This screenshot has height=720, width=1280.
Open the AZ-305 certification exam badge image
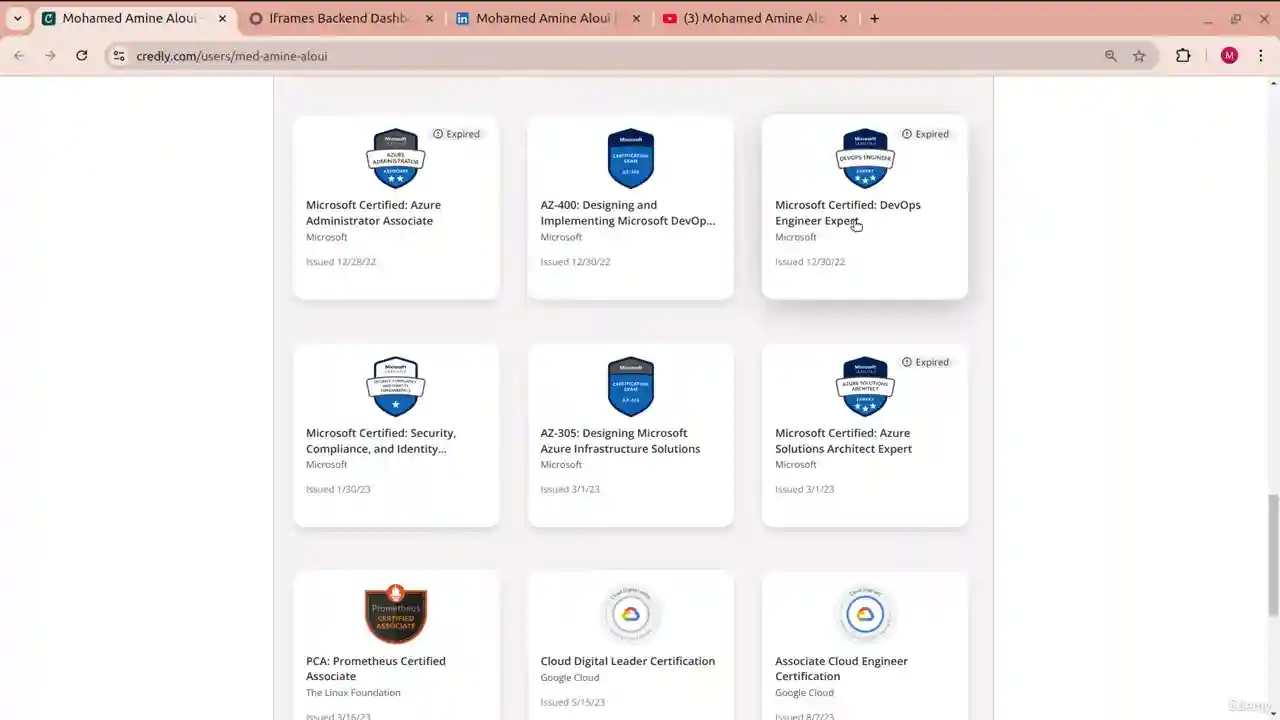(631, 386)
